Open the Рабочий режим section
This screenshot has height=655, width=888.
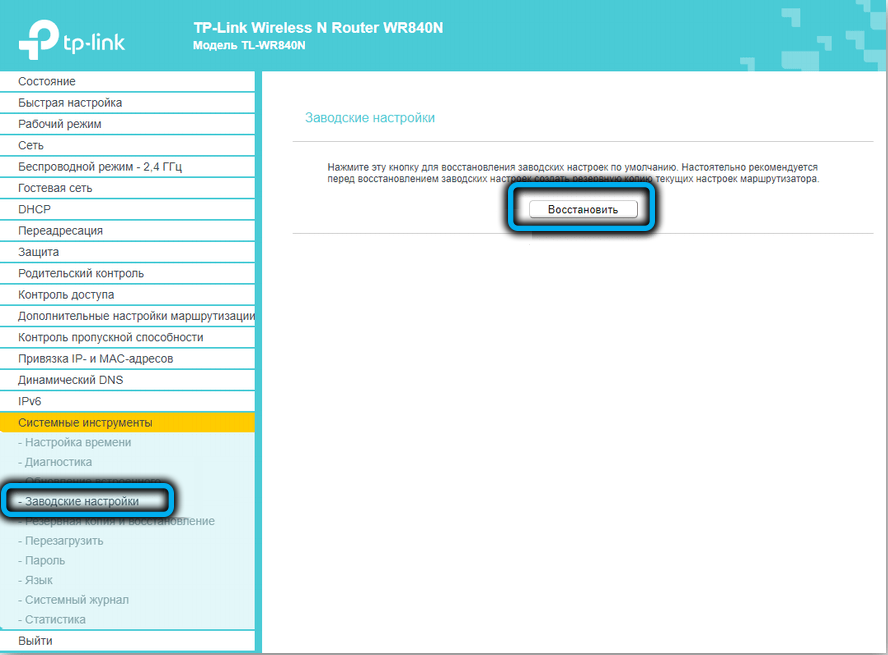click(x=60, y=124)
